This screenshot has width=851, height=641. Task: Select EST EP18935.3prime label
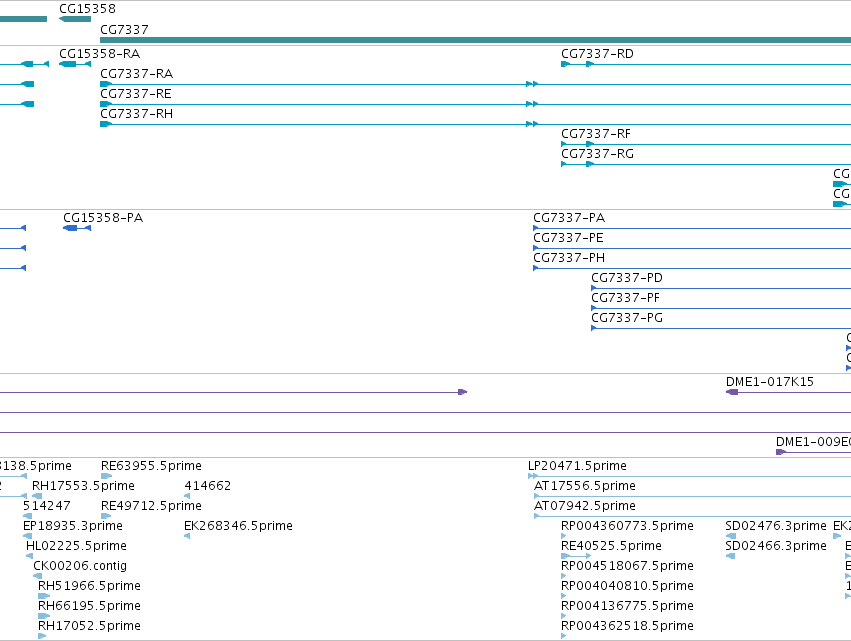tap(73, 526)
